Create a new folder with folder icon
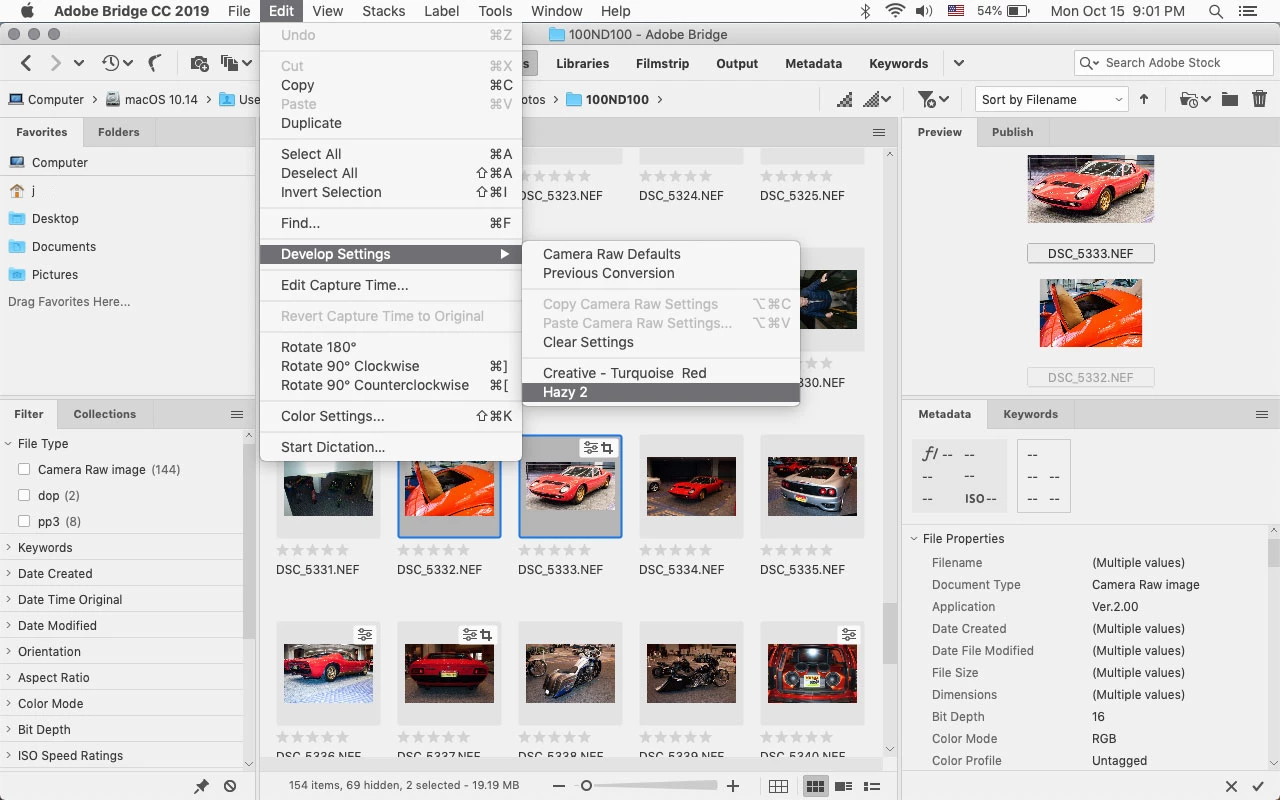The height and width of the screenshot is (800, 1280). coord(1229,99)
